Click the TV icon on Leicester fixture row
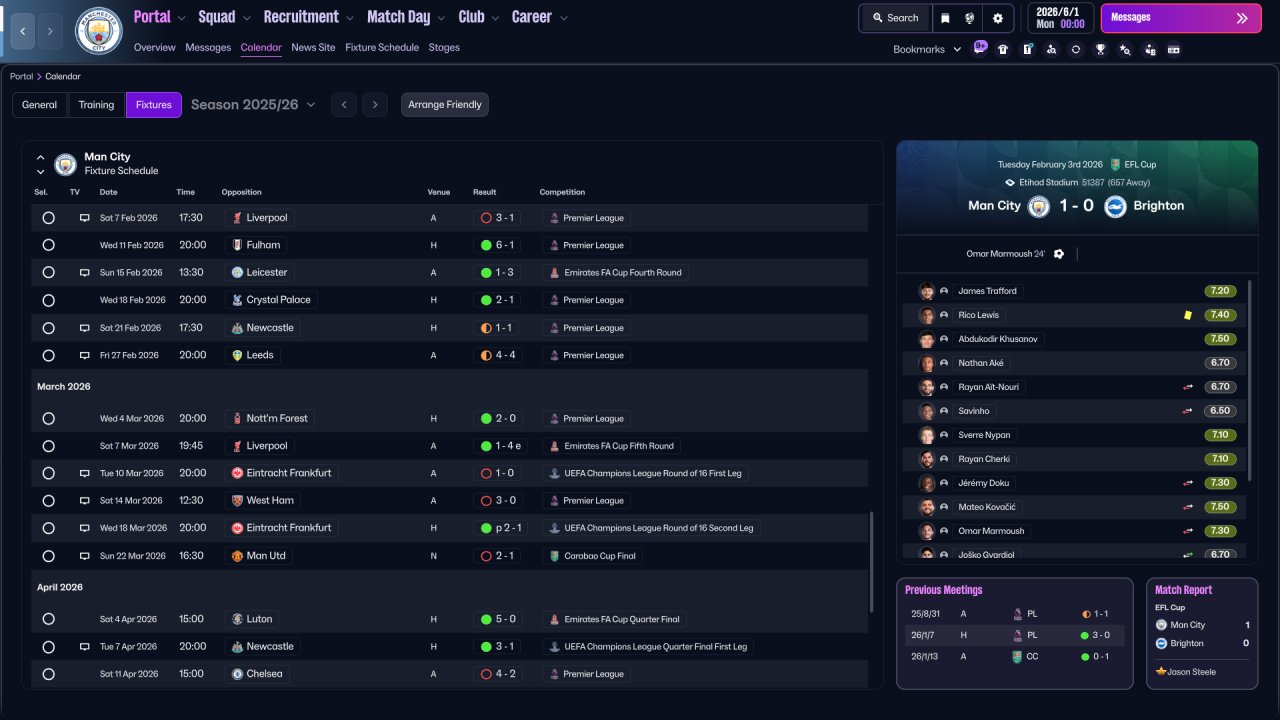 click(x=85, y=273)
